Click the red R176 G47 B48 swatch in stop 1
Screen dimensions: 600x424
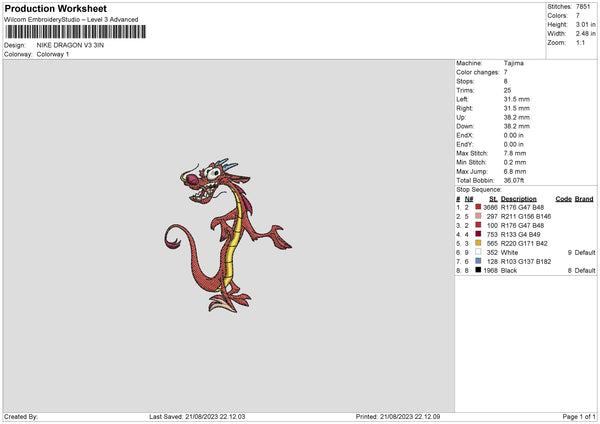[478, 207]
